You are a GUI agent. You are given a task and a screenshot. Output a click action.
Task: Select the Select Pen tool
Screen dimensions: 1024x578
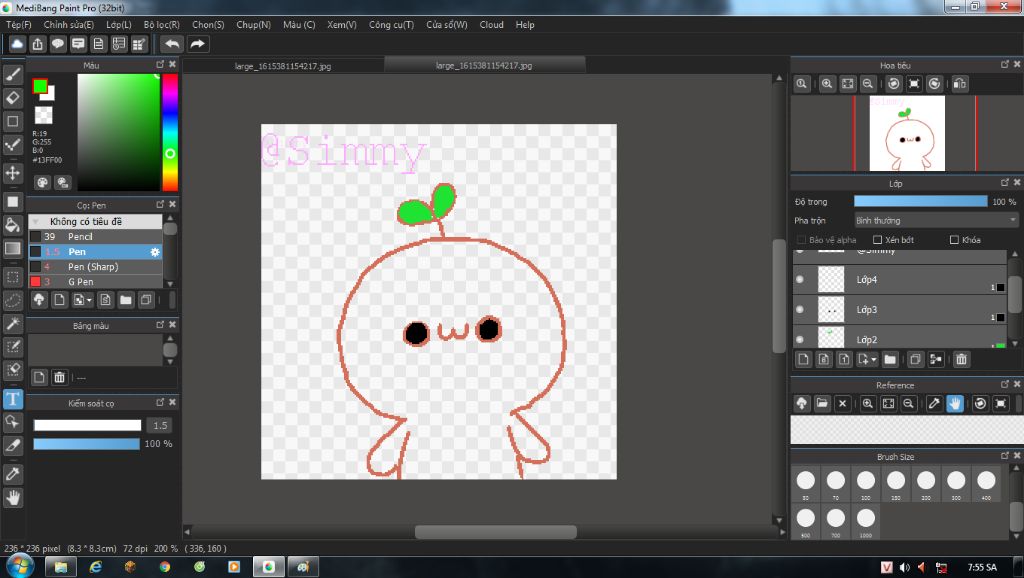12,347
